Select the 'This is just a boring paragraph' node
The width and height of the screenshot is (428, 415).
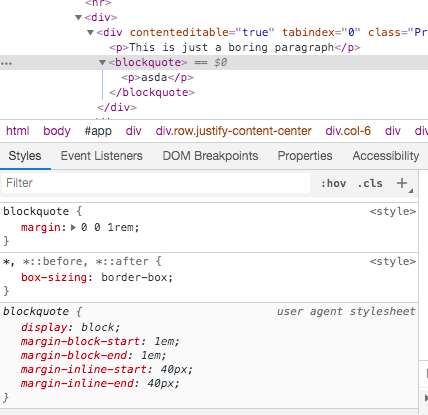[235, 47]
